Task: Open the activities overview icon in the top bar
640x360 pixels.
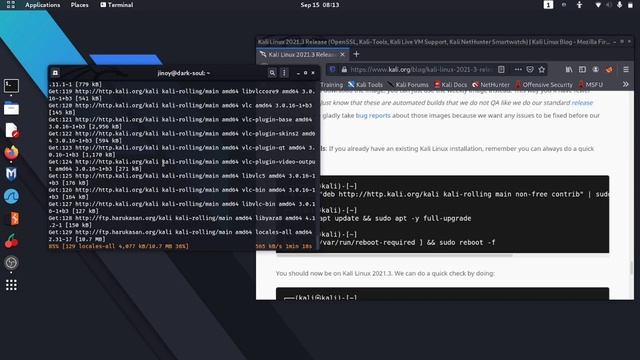Action: coord(11,4)
